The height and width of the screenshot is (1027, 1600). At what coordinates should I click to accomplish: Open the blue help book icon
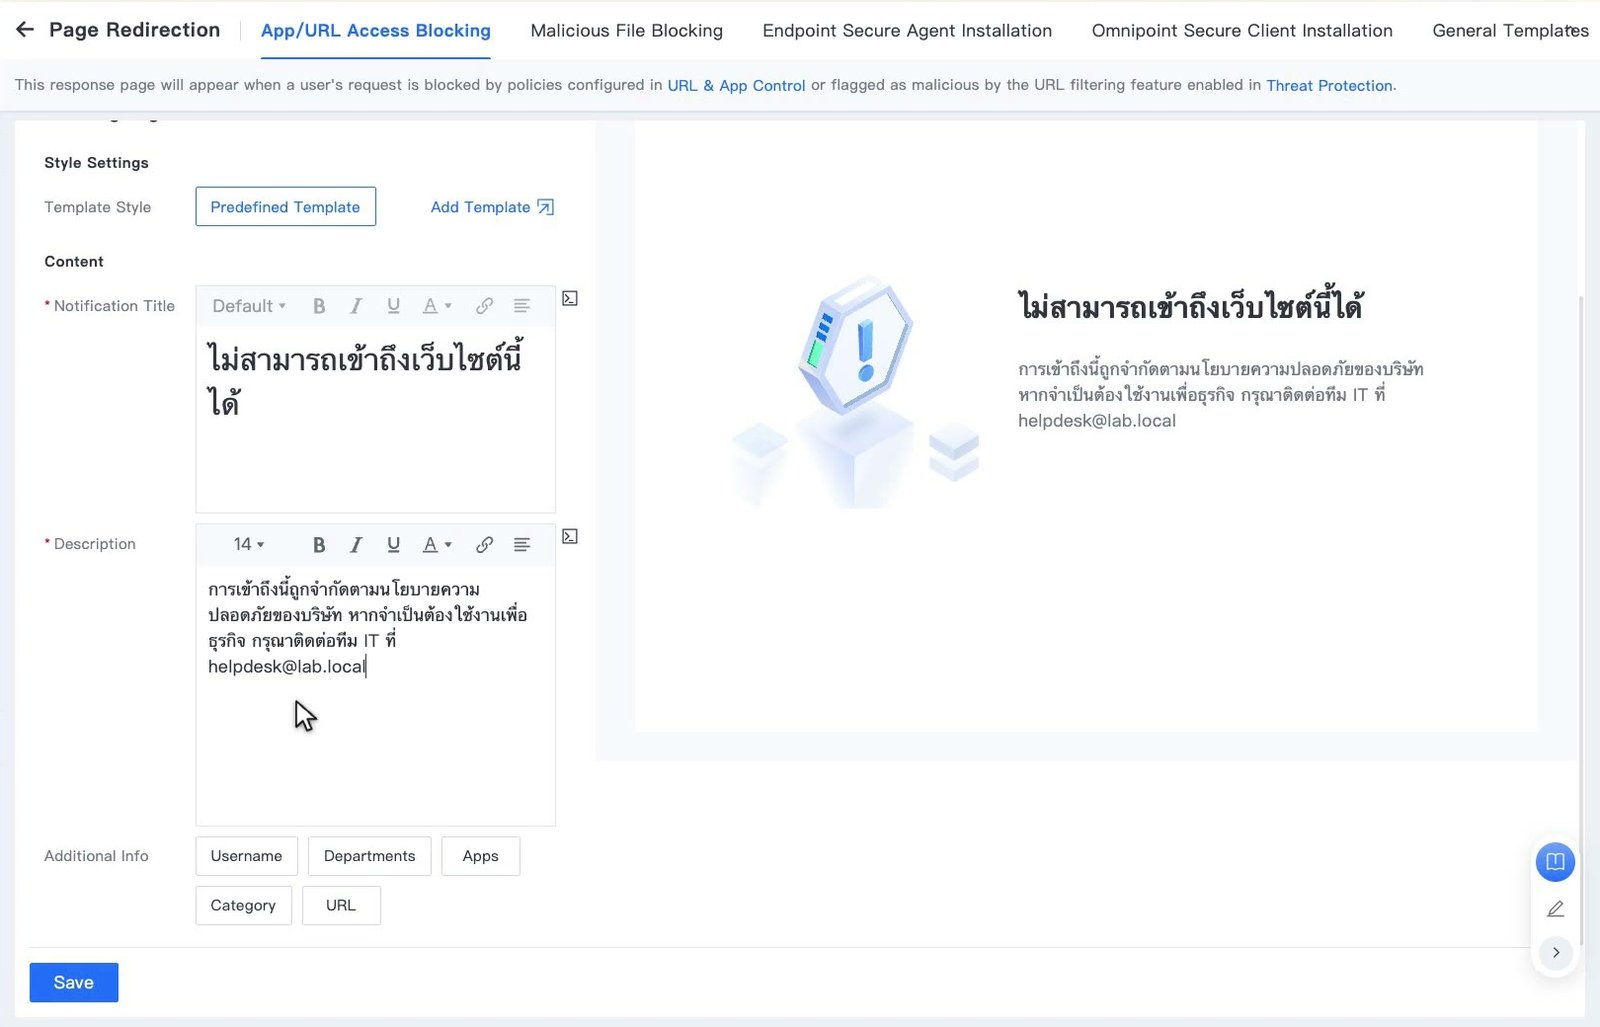coord(1555,862)
